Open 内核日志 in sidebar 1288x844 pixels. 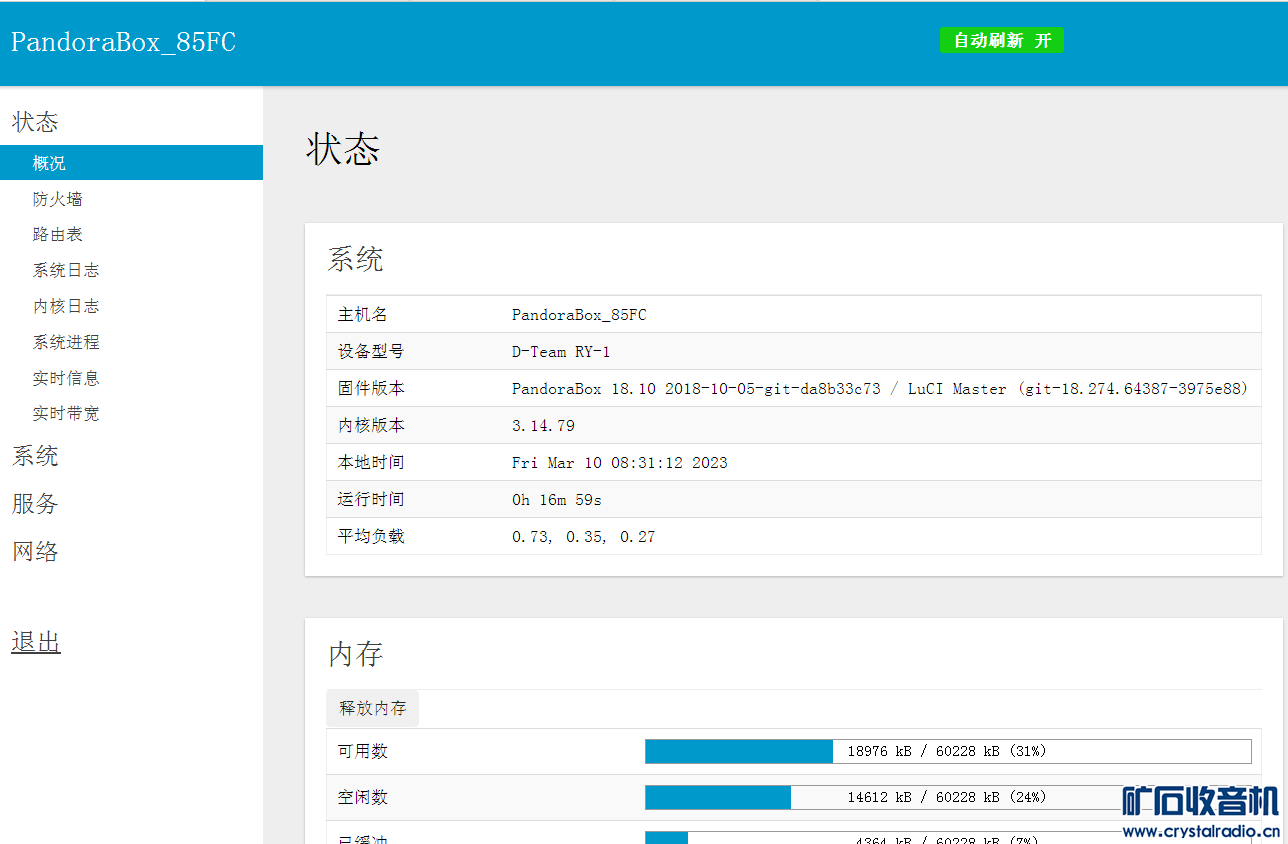[65, 307]
